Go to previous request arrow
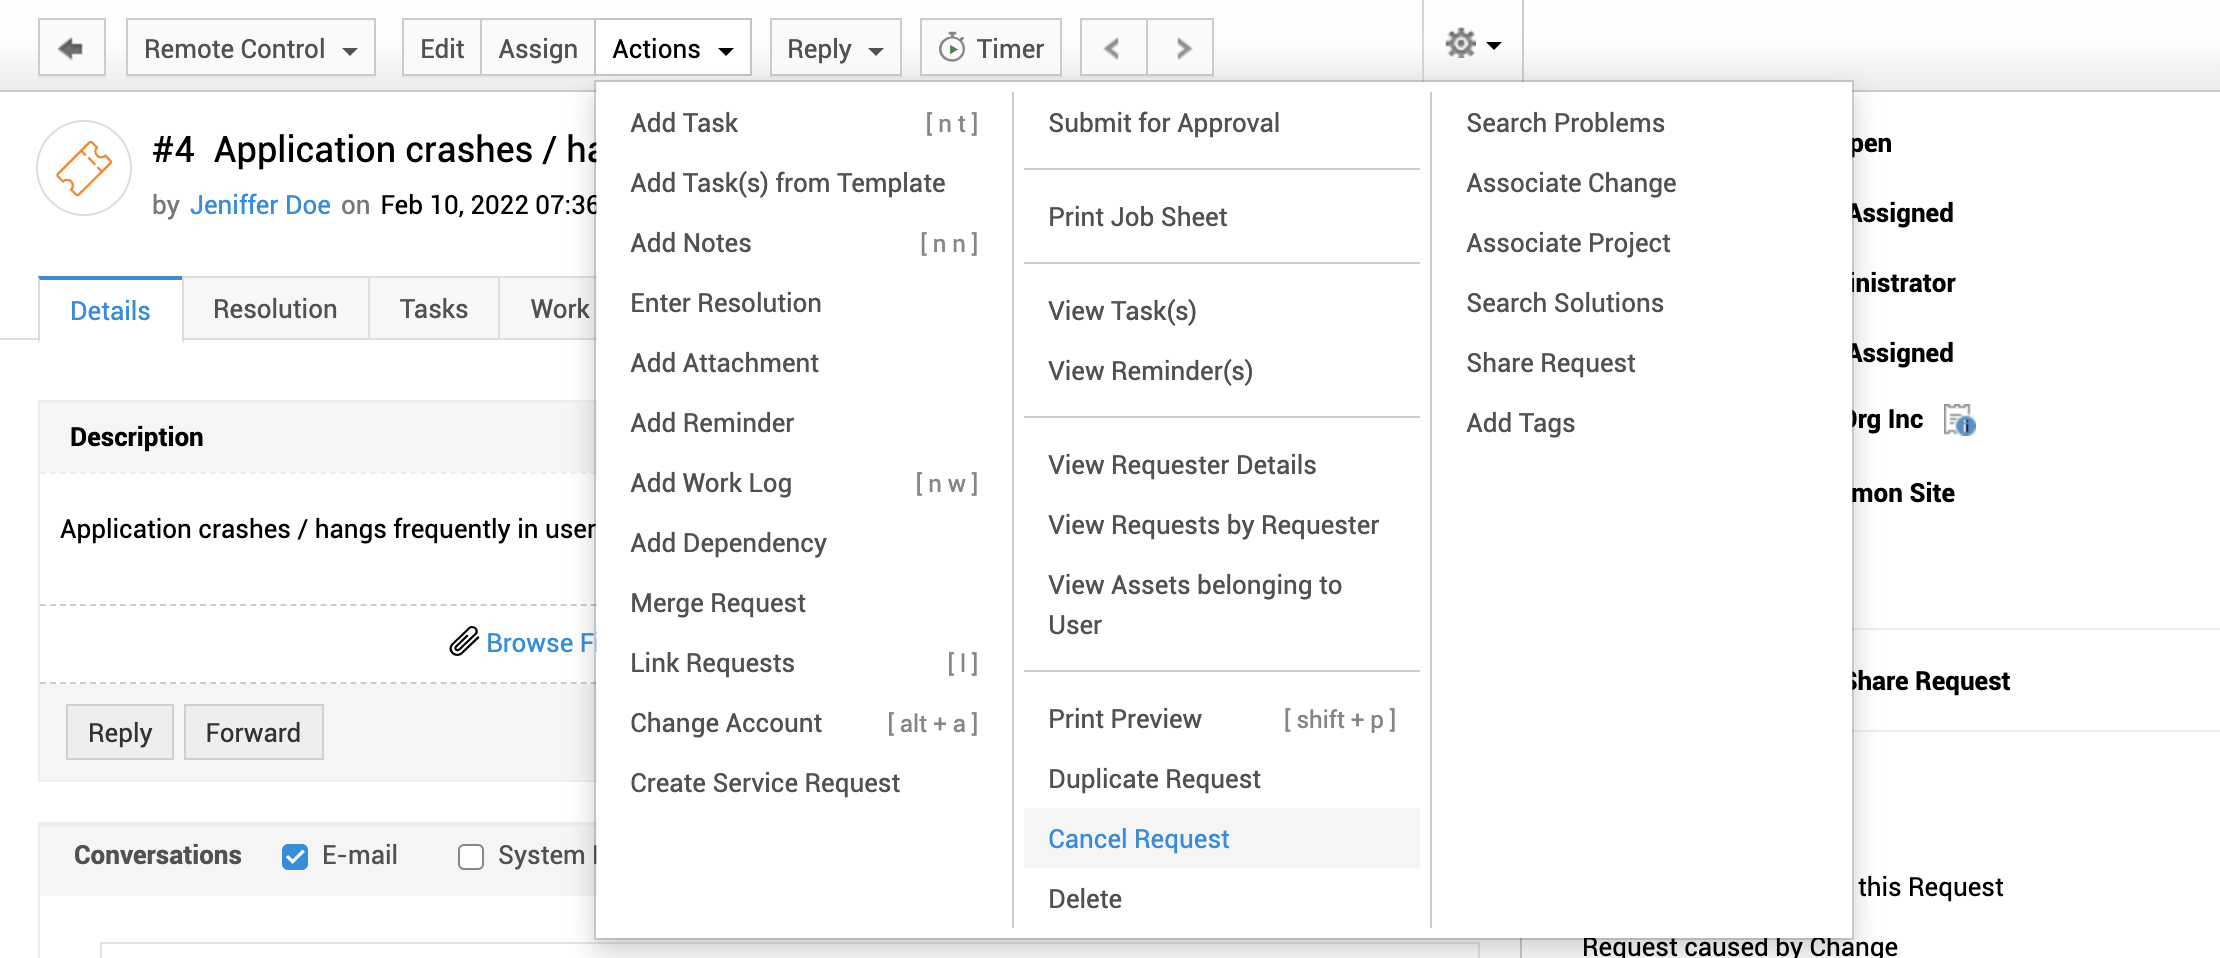Viewport: 2220px width, 958px height. (1113, 48)
